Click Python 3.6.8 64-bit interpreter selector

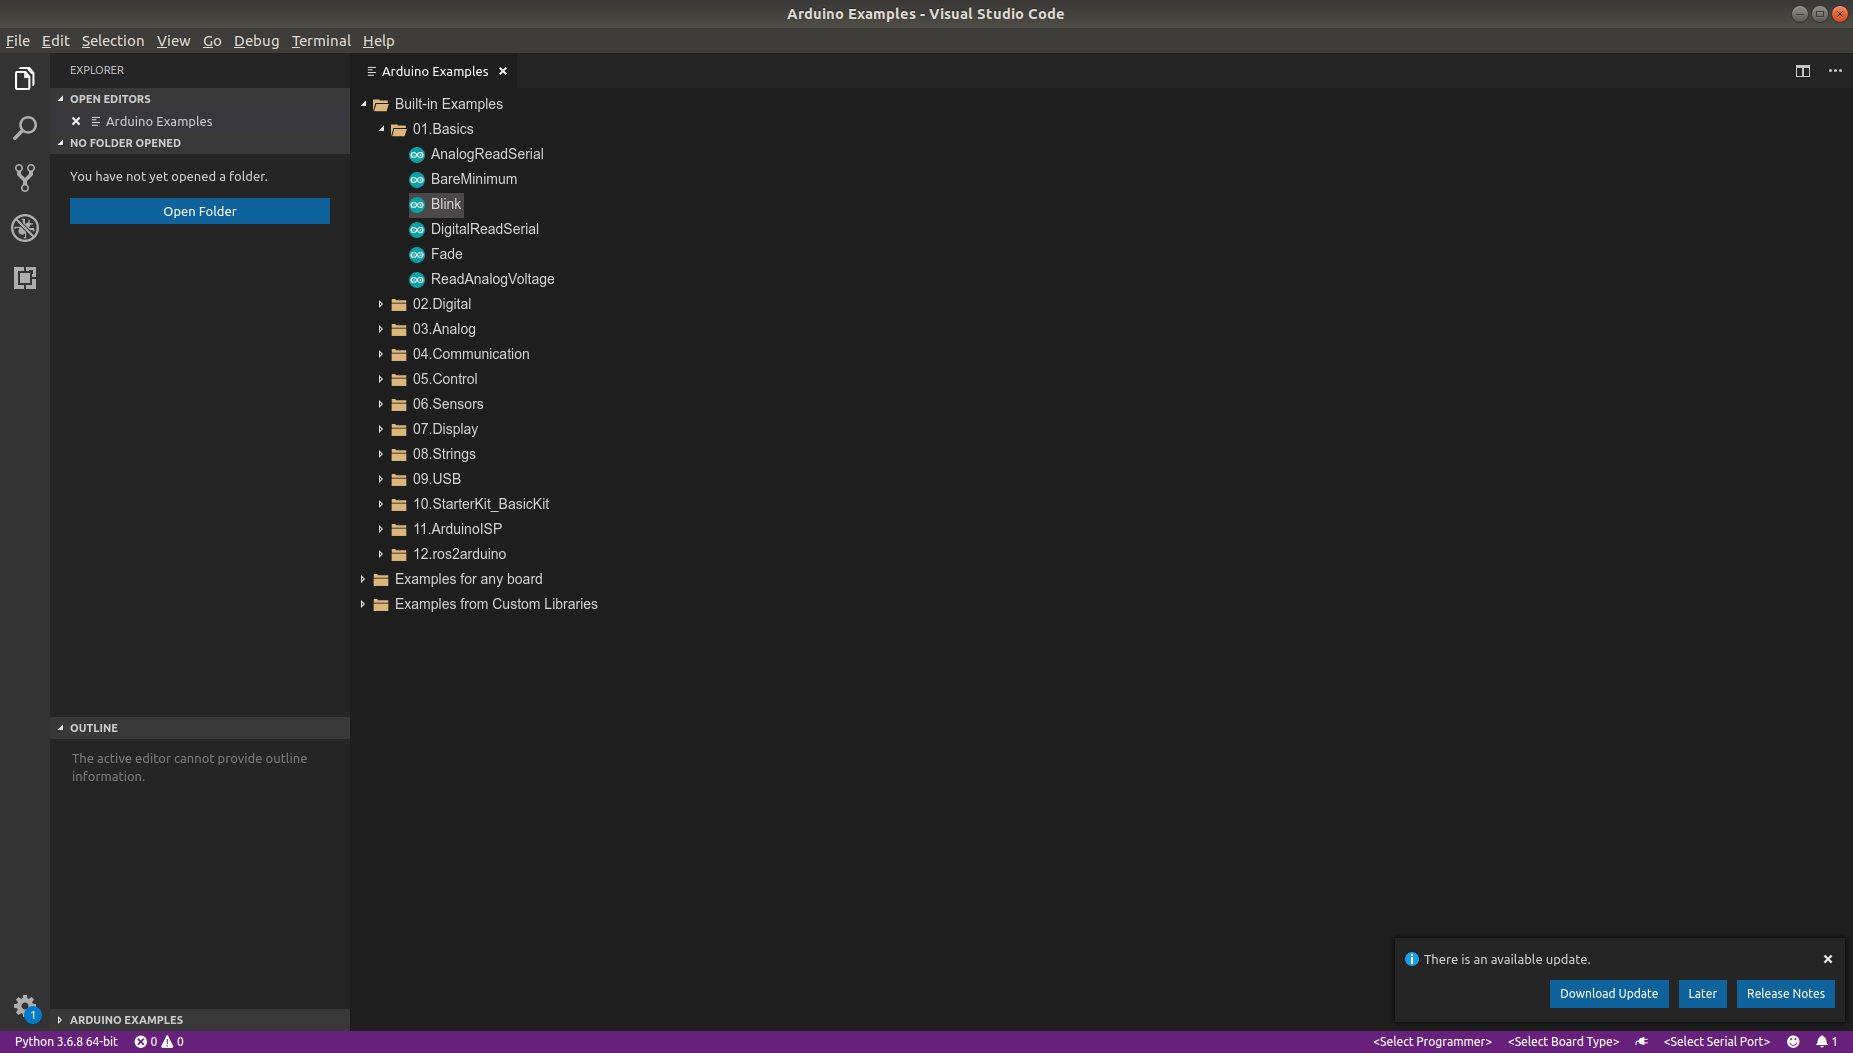coord(66,1042)
